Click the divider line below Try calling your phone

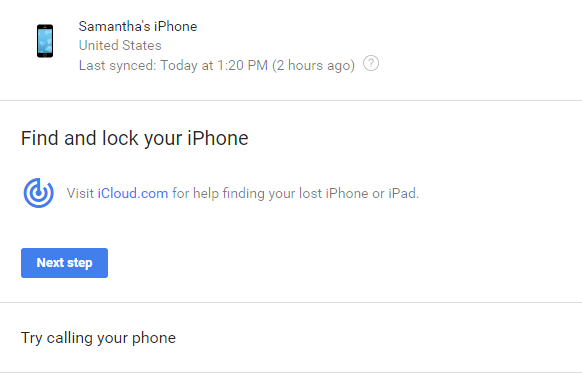pos(291,372)
